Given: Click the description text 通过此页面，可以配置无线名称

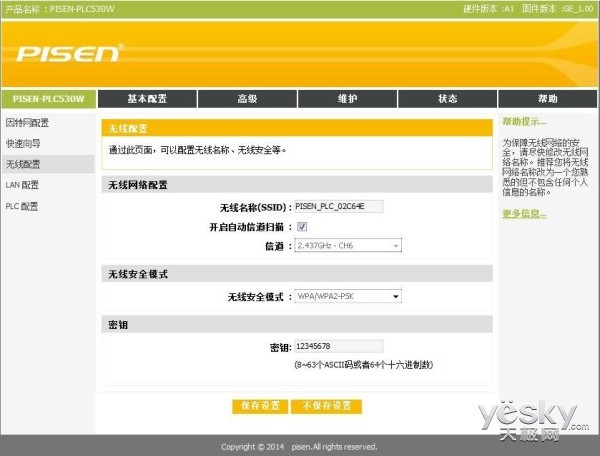Looking at the screenshot, I should tap(197, 150).
